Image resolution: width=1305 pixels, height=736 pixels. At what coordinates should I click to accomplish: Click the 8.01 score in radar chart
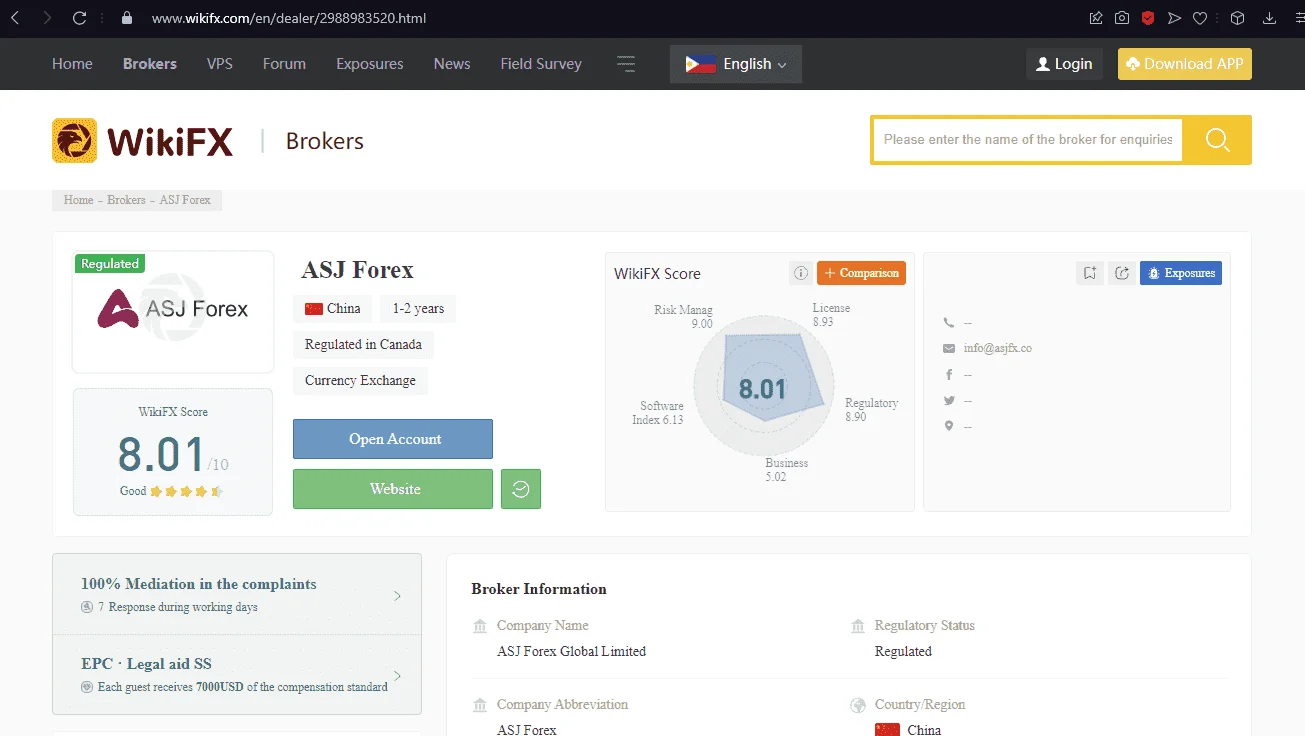(x=763, y=389)
